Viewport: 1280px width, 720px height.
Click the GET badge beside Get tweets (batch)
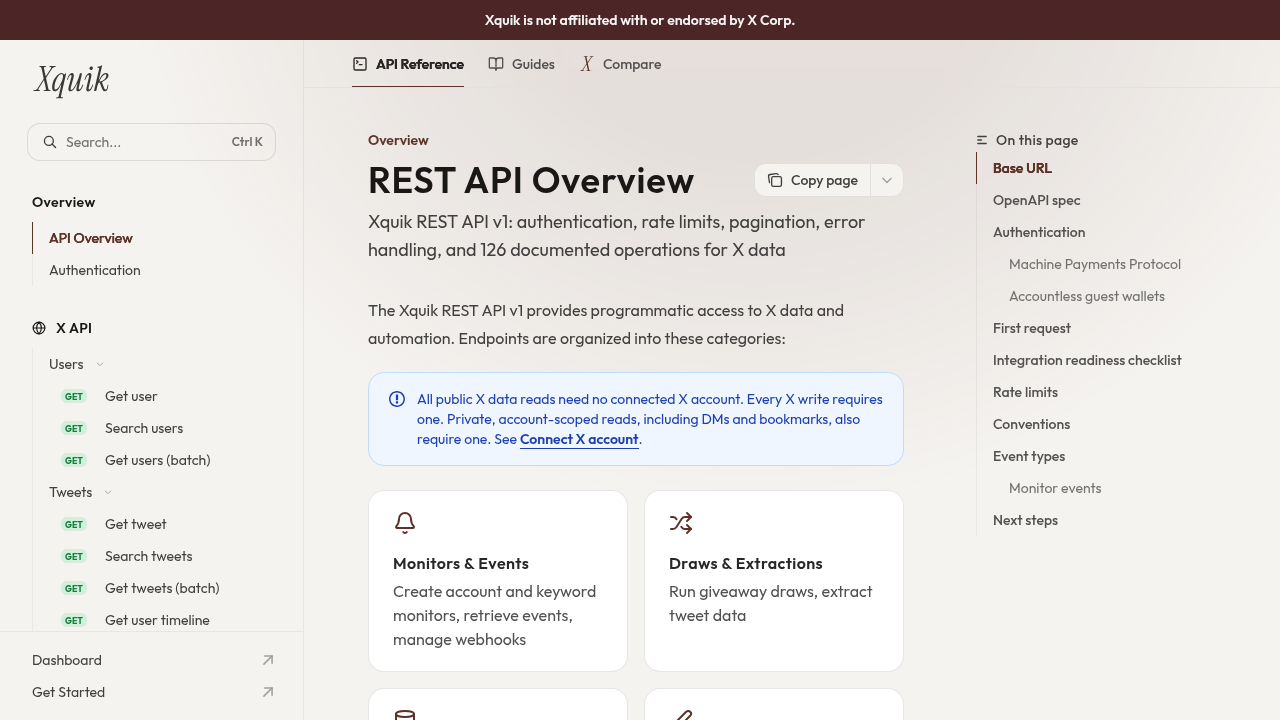tap(74, 588)
